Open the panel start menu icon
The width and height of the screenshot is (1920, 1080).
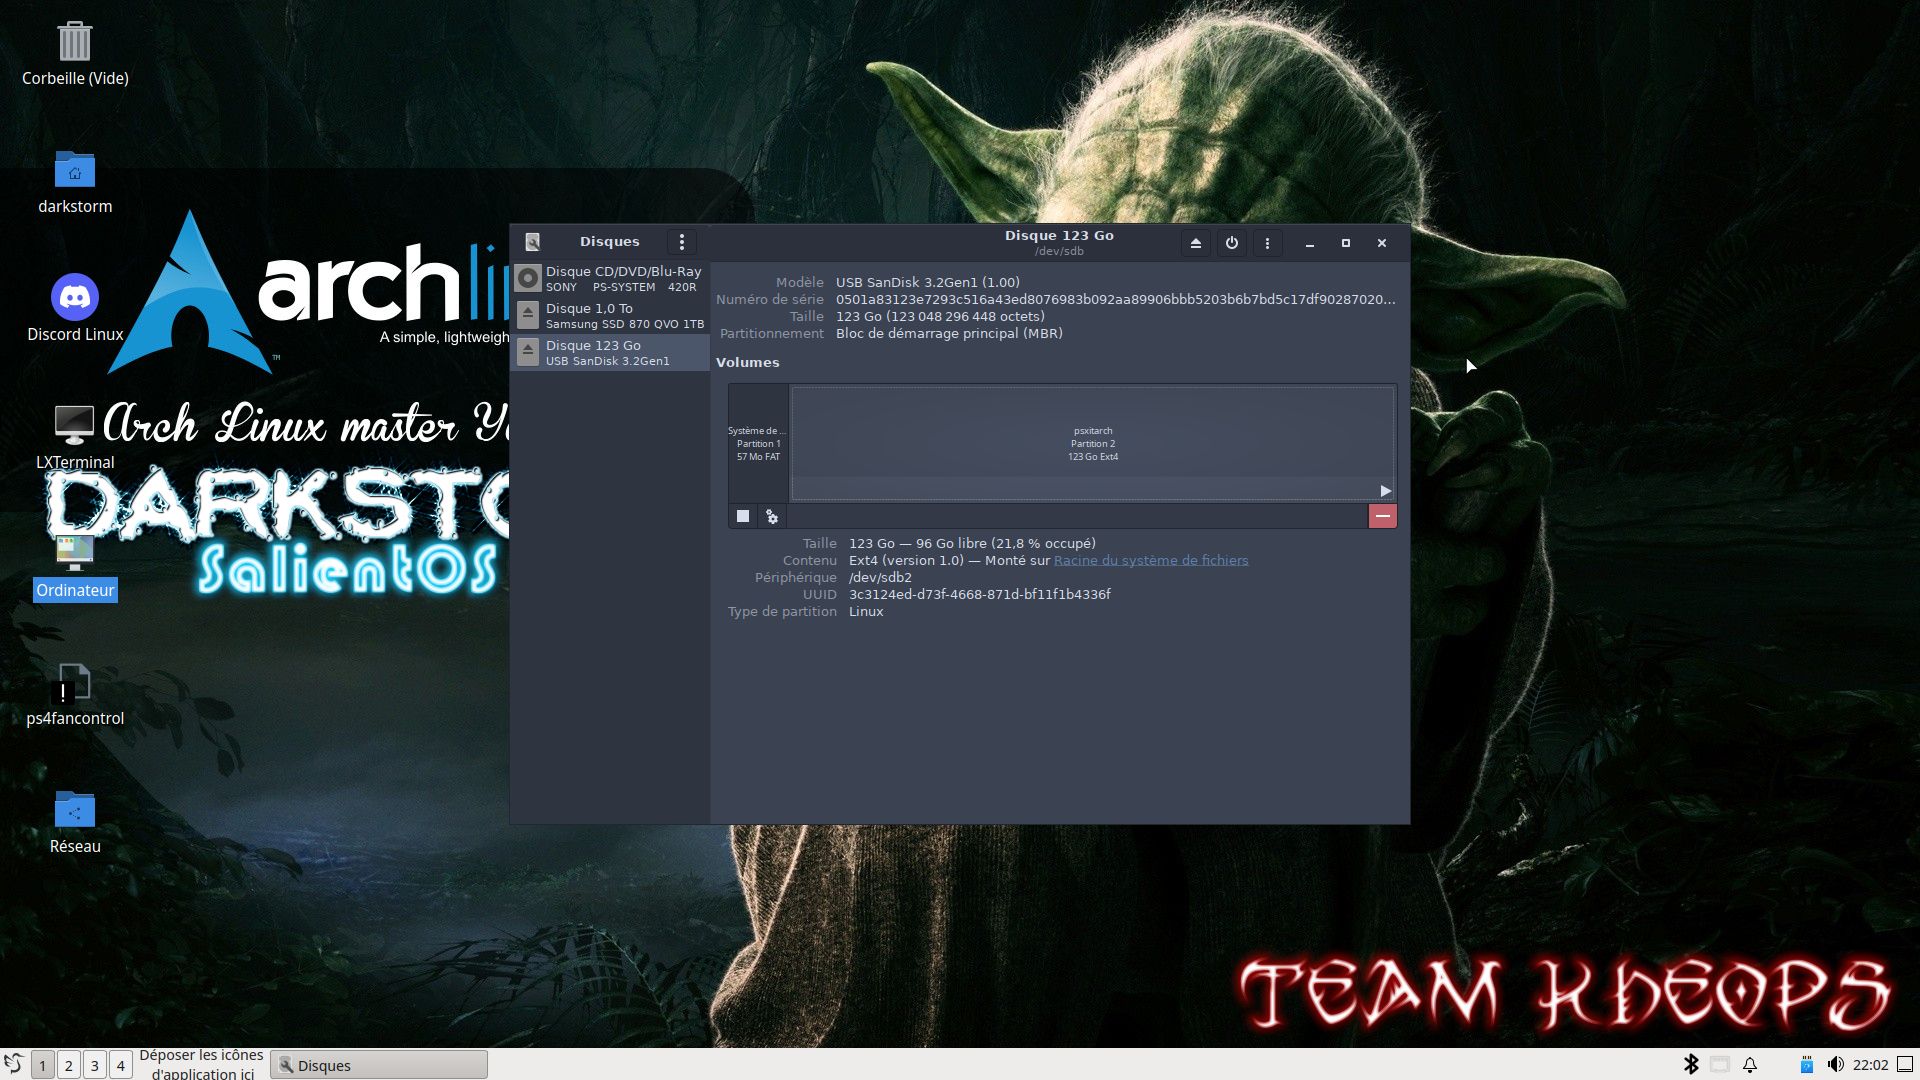click(14, 1065)
